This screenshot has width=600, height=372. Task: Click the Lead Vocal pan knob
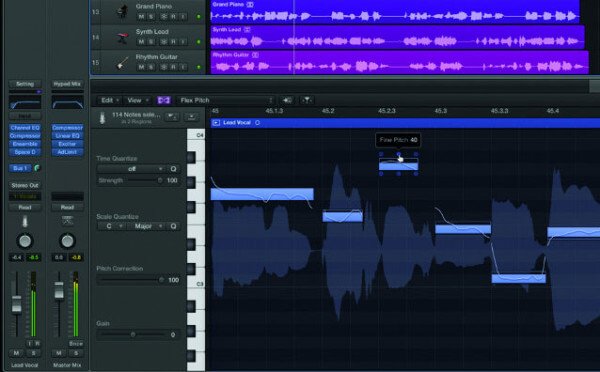25,241
